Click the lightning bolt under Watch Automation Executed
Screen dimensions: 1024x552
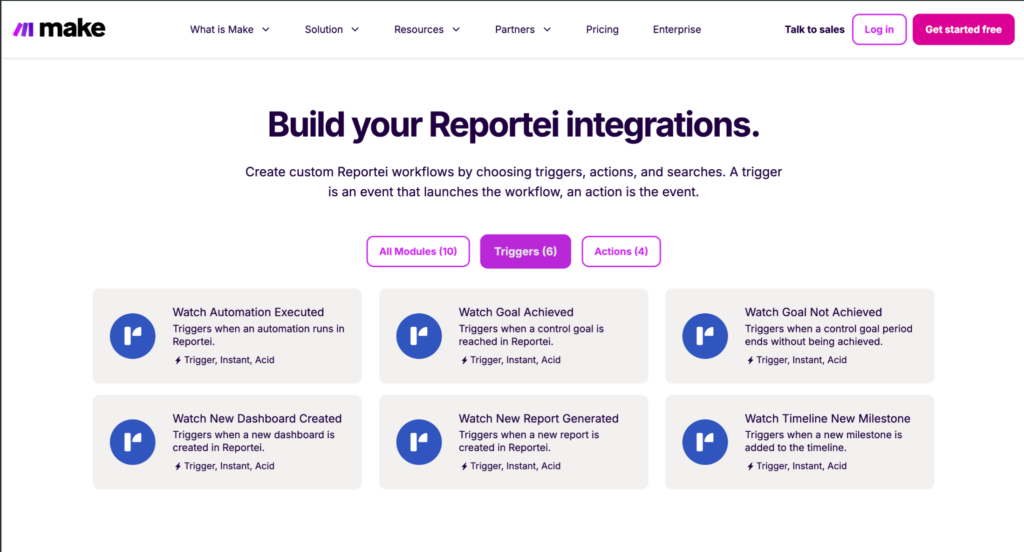tap(178, 360)
